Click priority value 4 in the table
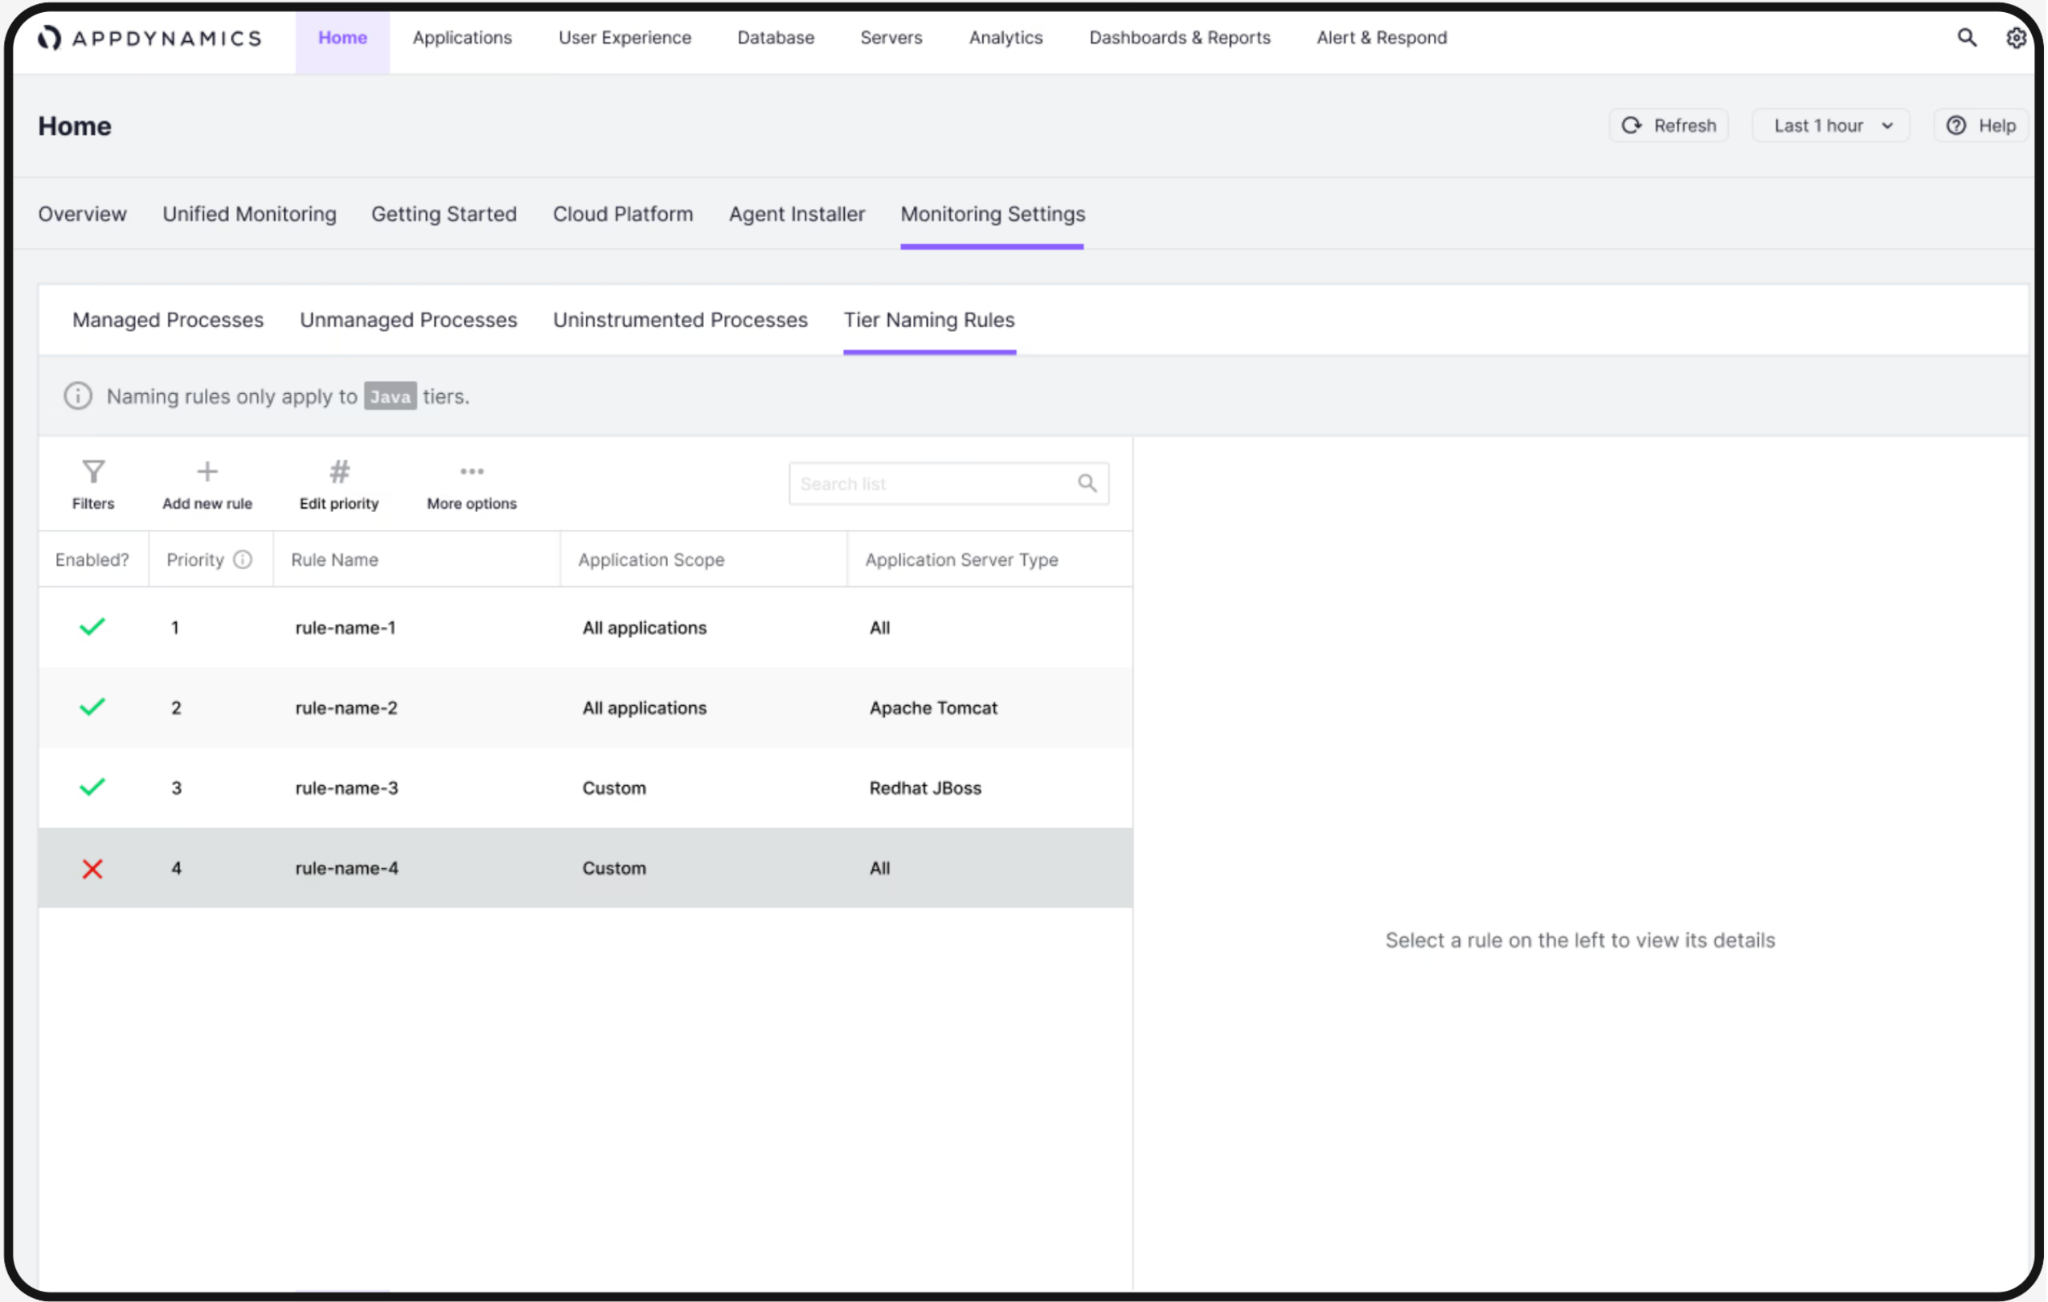 (176, 868)
